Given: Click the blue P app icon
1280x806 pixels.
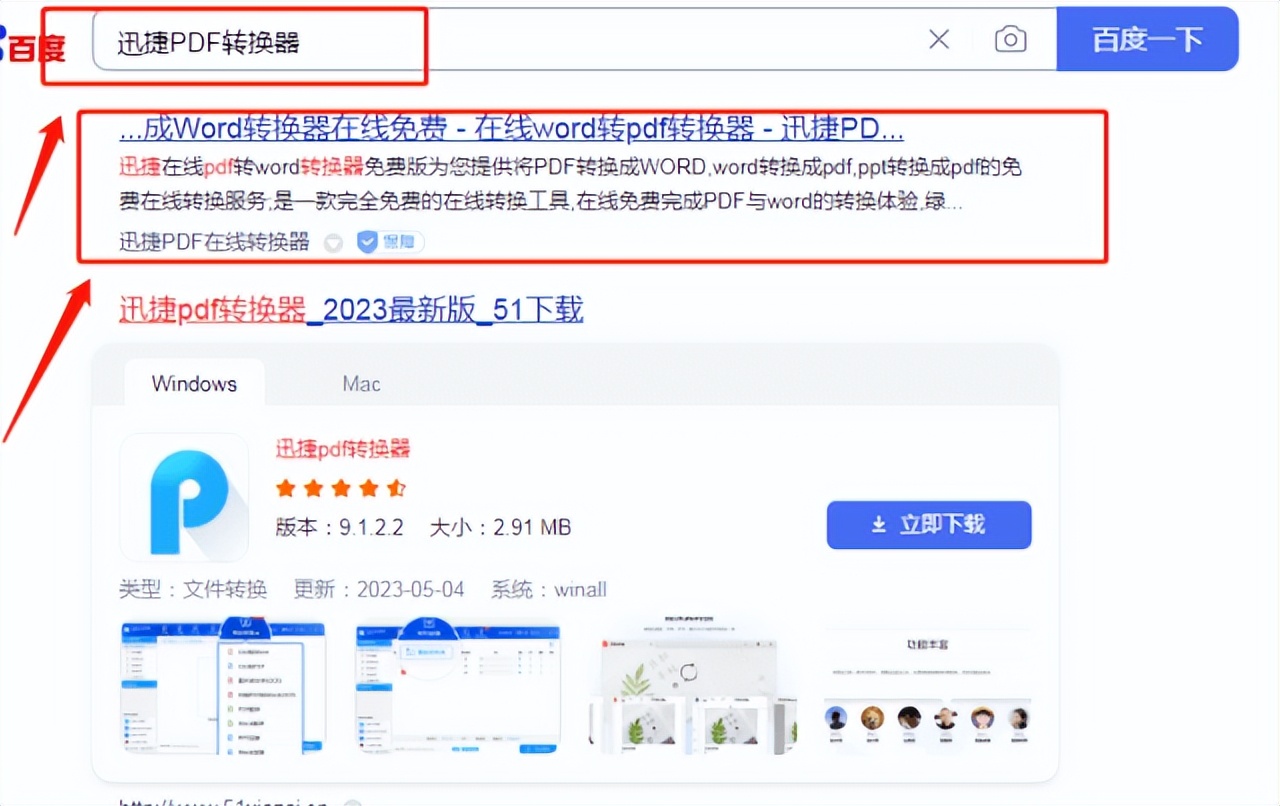Looking at the screenshot, I should (x=184, y=497).
